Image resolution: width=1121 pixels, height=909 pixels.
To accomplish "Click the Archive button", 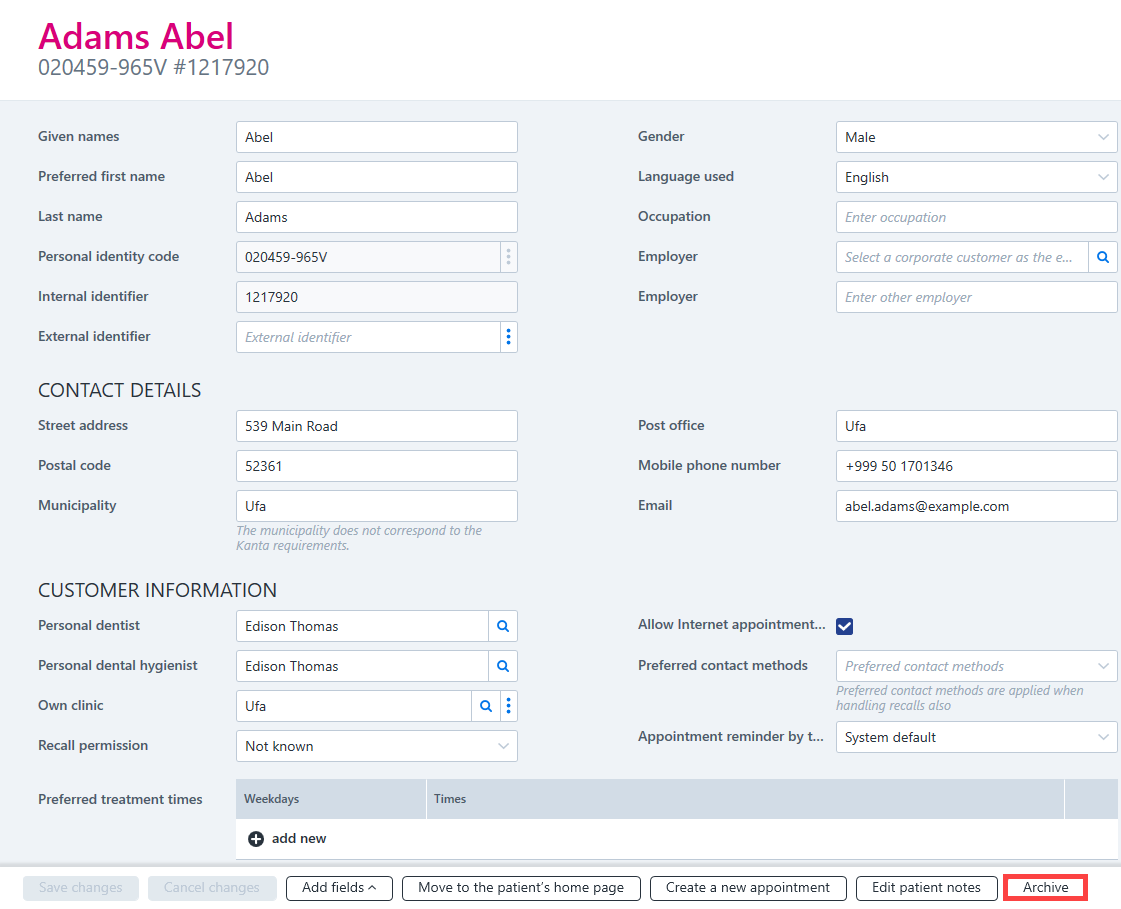I will [x=1045, y=888].
